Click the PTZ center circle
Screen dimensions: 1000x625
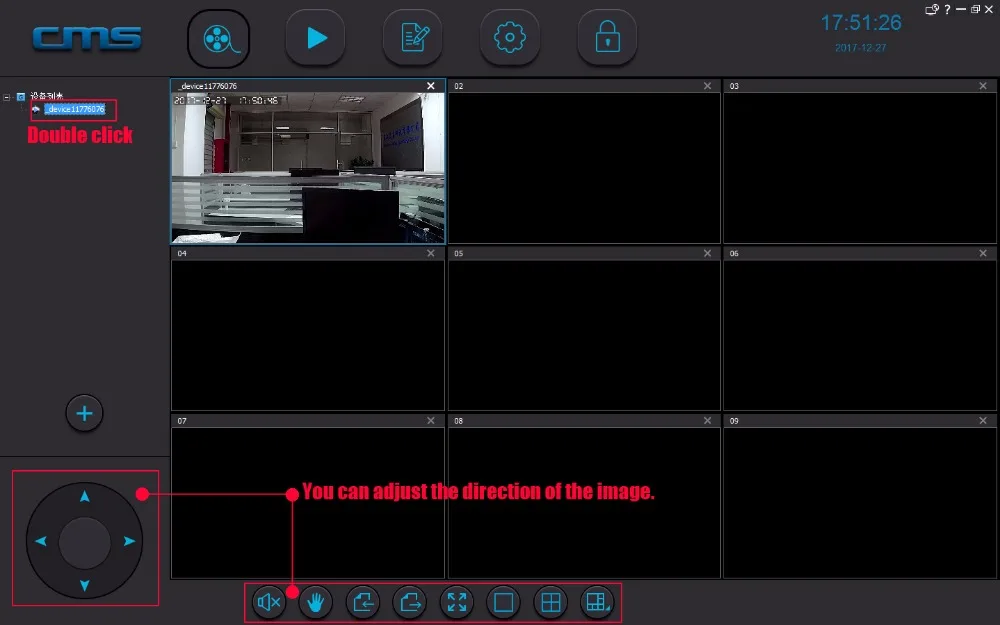[85, 542]
